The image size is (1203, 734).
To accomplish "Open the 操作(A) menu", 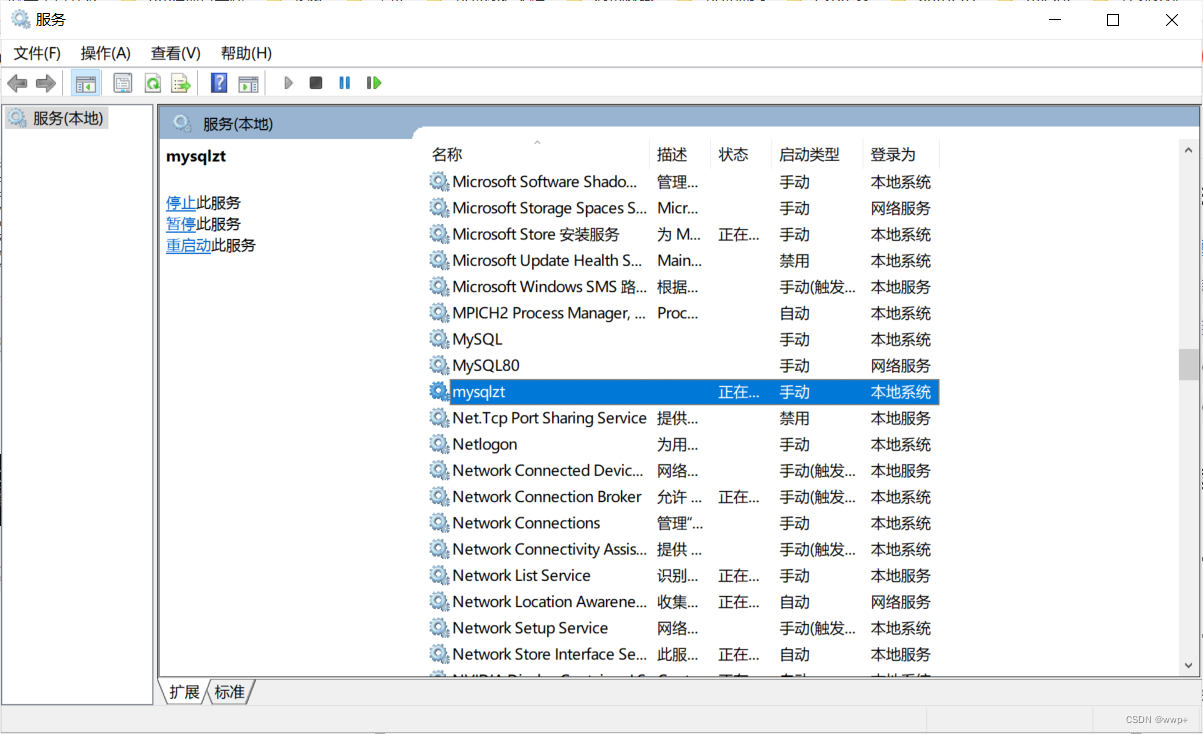I will (106, 53).
